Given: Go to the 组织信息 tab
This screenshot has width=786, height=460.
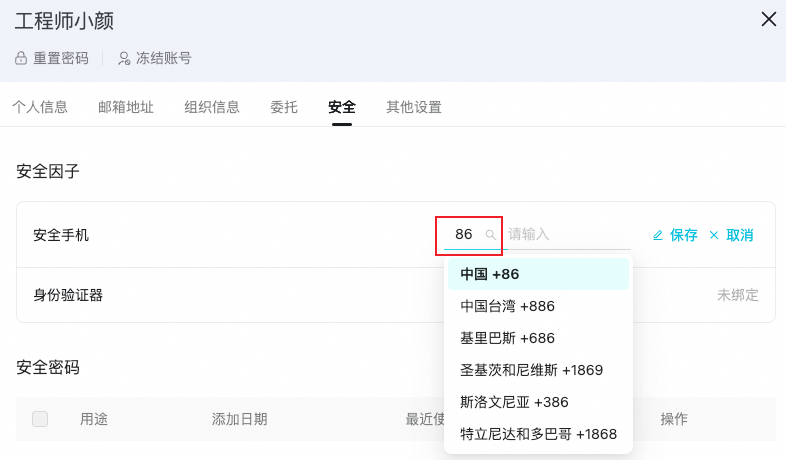Looking at the screenshot, I should (x=212, y=107).
